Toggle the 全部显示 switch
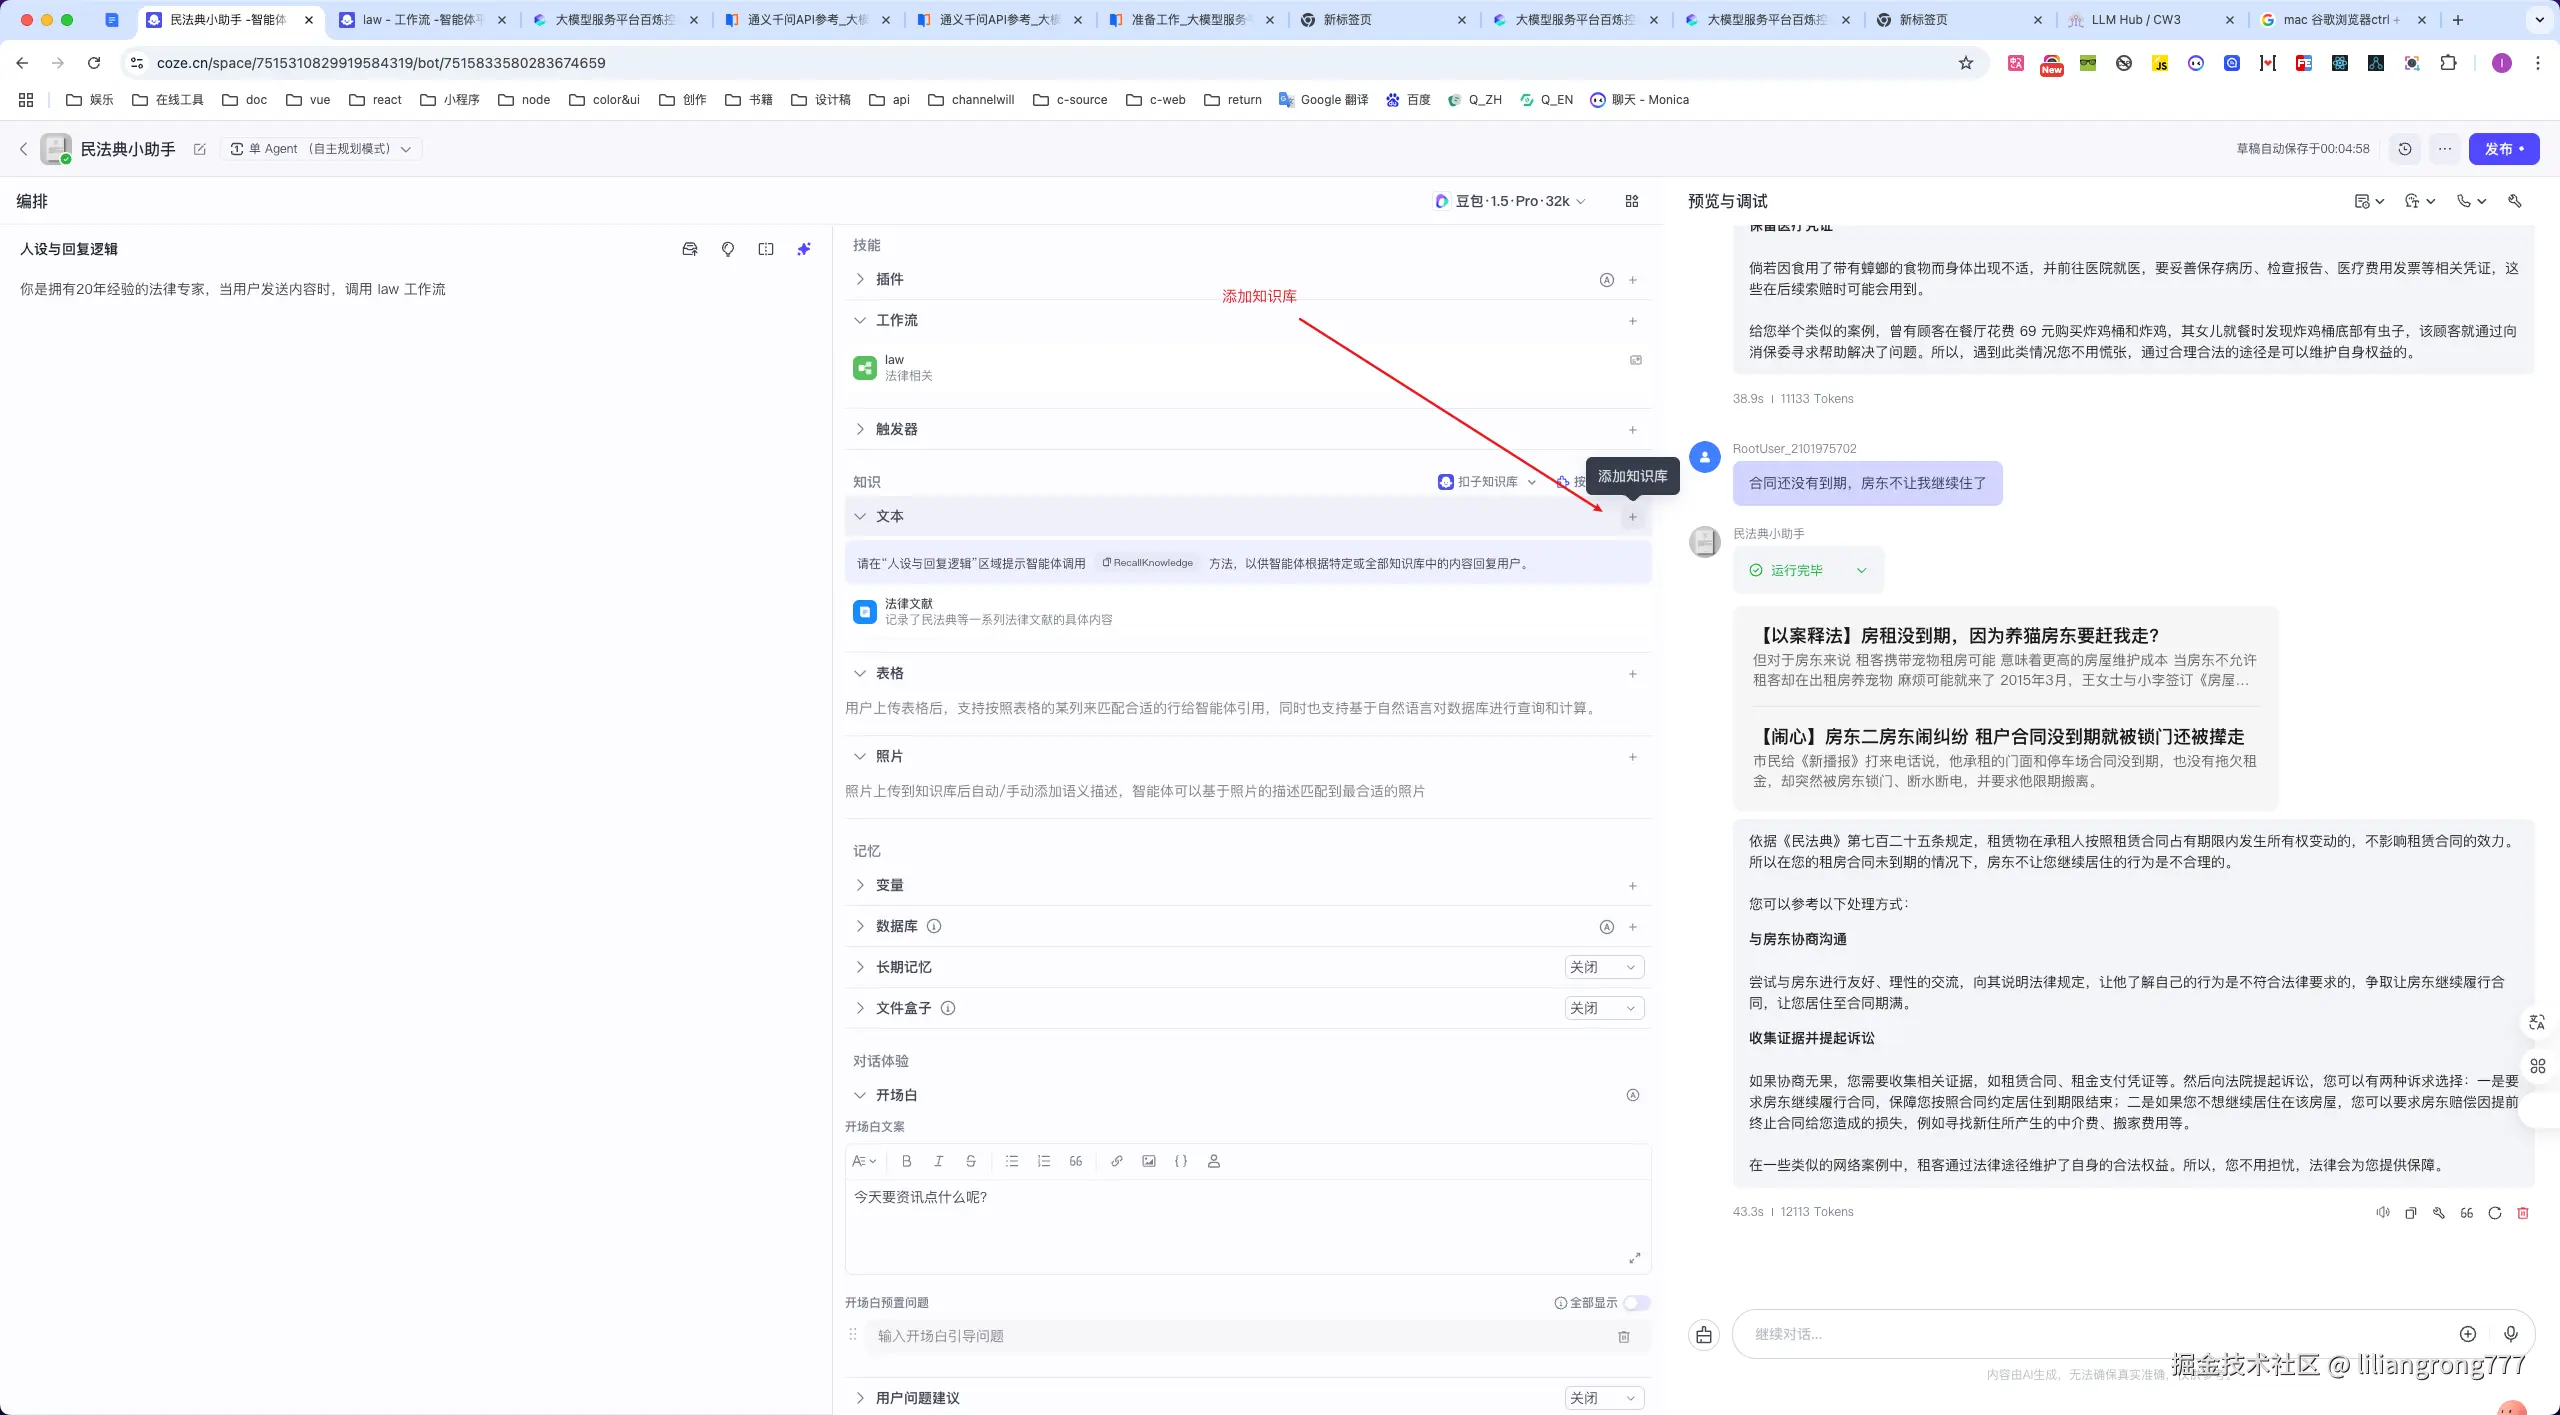Screen dimensions: 2560x1415 tap(1636, 1302)
